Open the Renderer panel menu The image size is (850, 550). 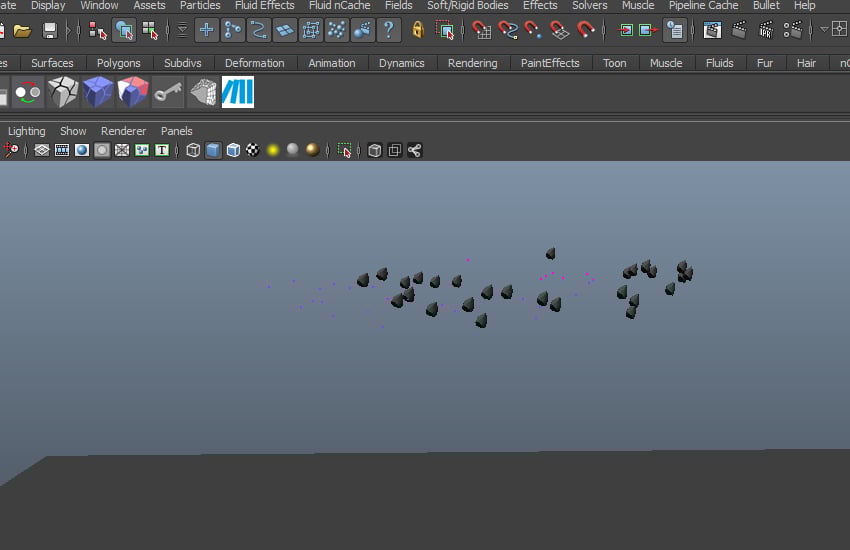pos(123,131)
